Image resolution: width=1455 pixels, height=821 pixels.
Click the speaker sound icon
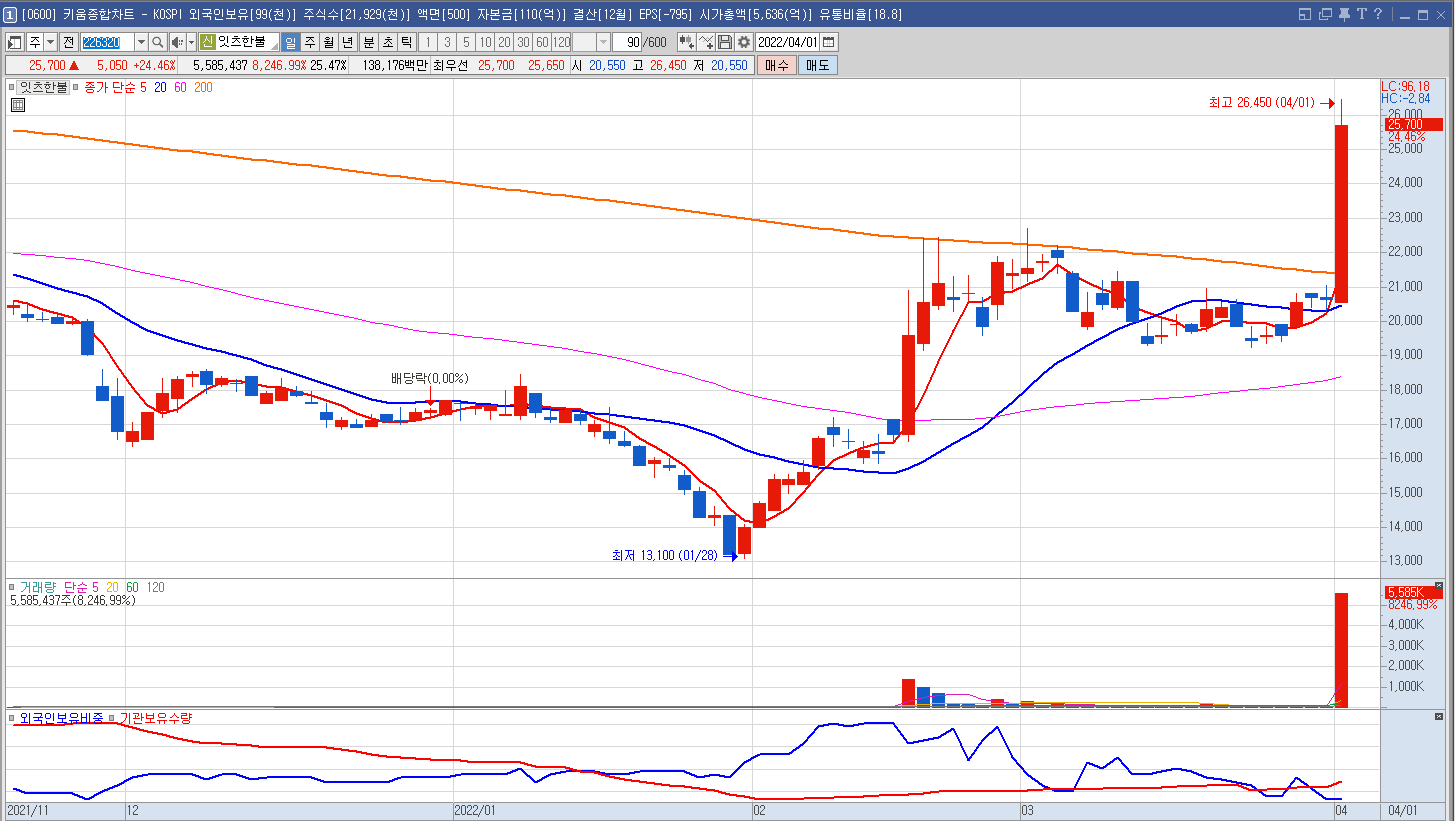click(176, 42)
